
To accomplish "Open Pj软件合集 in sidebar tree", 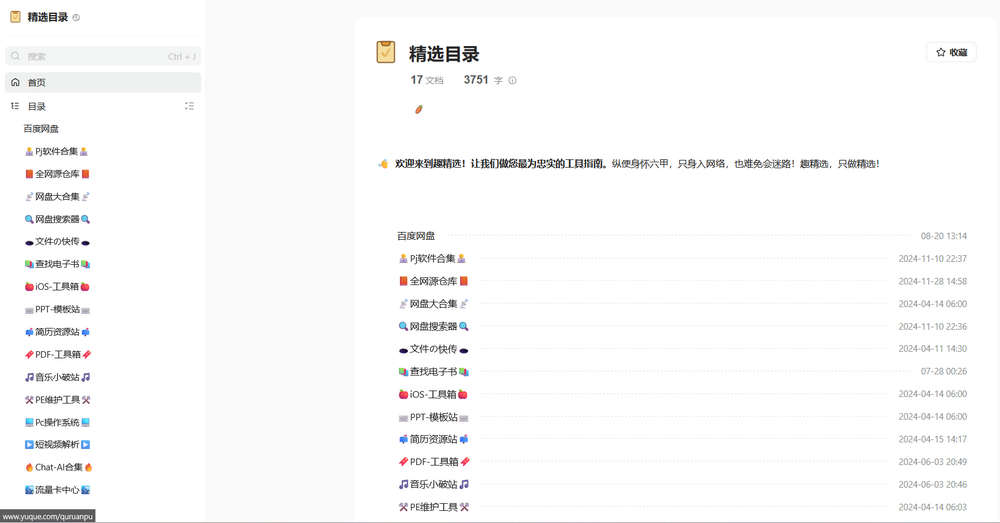I will click(56, 151).
